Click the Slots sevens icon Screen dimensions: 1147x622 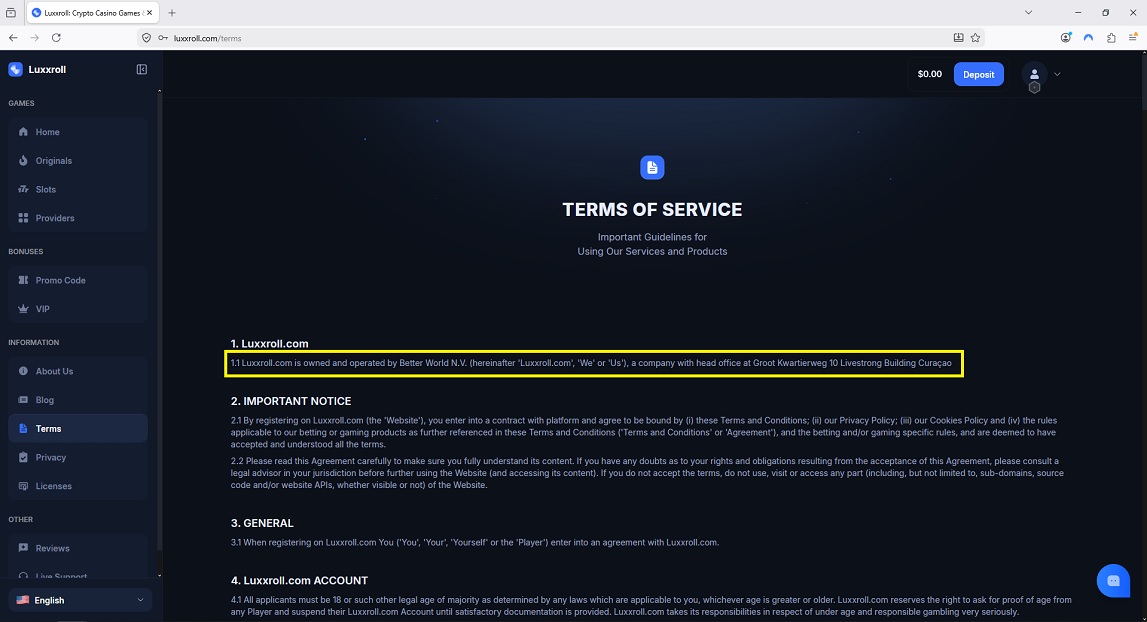coord(23,189)
